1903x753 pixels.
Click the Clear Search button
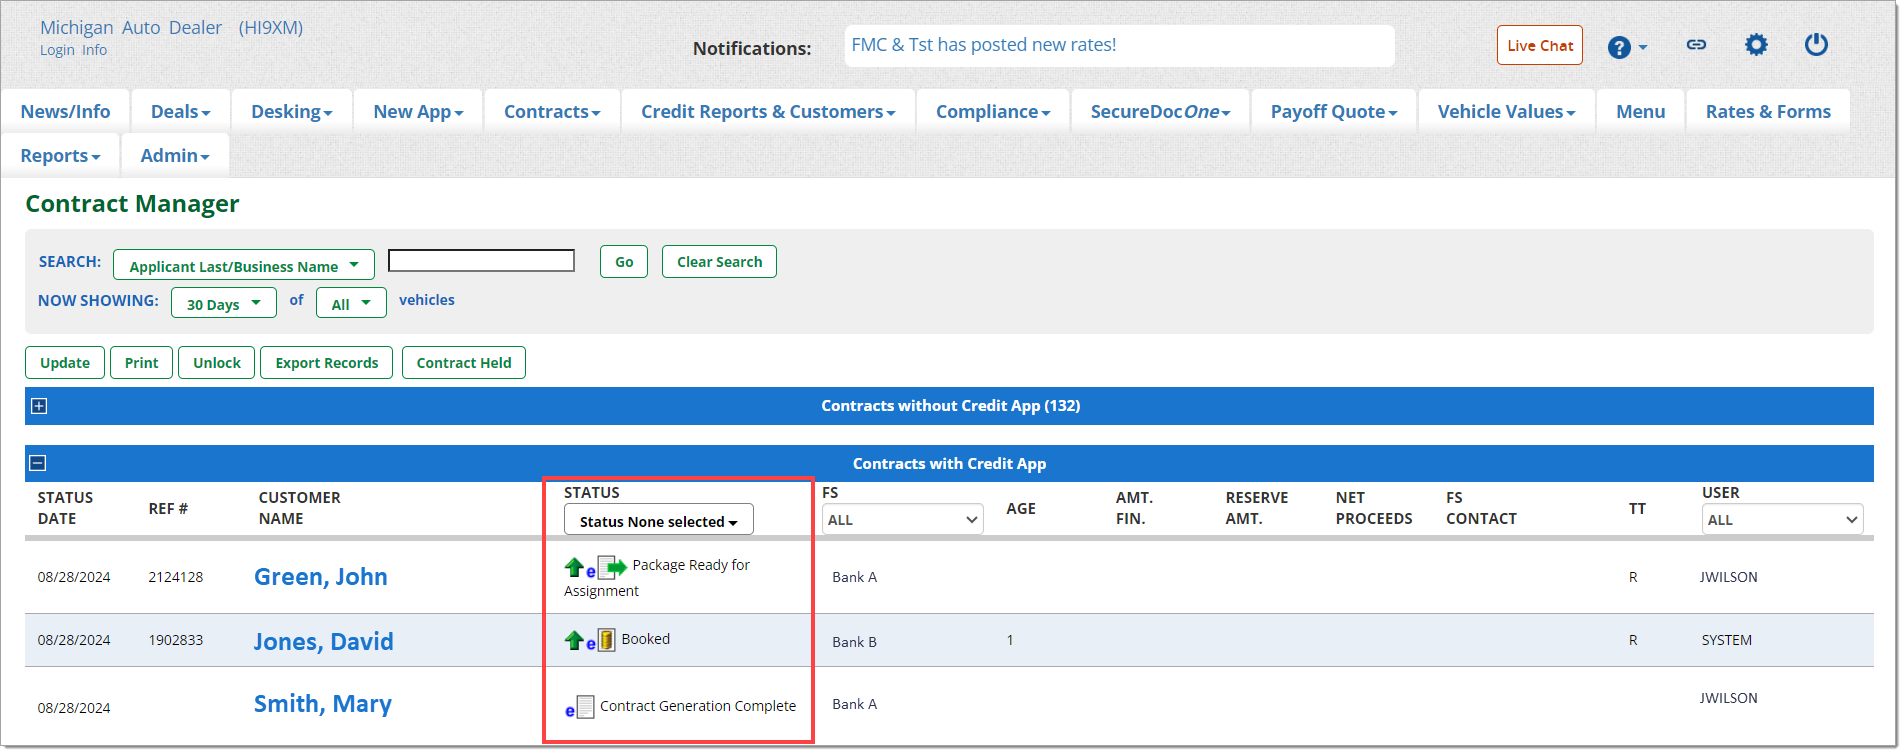pyautogui.click(x=719, y=262)
